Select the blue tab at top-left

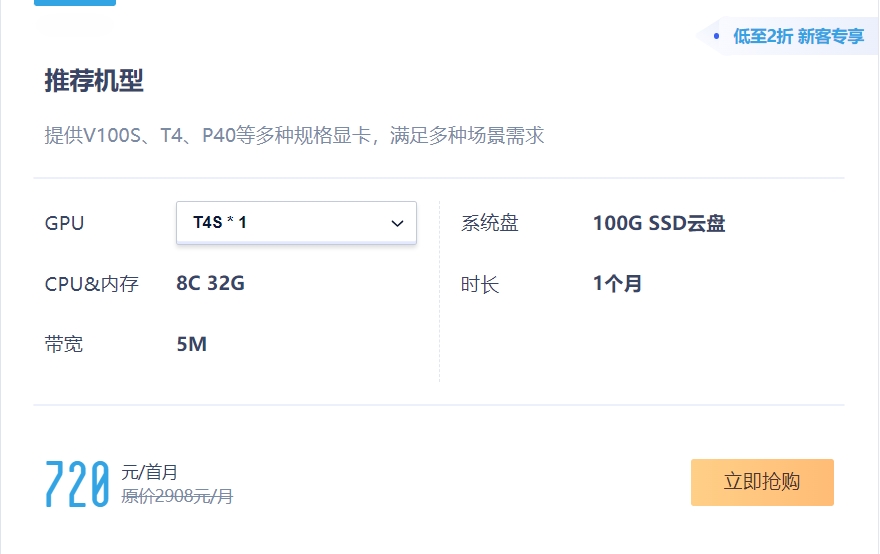pyautogui.click(x=75, y=3)
